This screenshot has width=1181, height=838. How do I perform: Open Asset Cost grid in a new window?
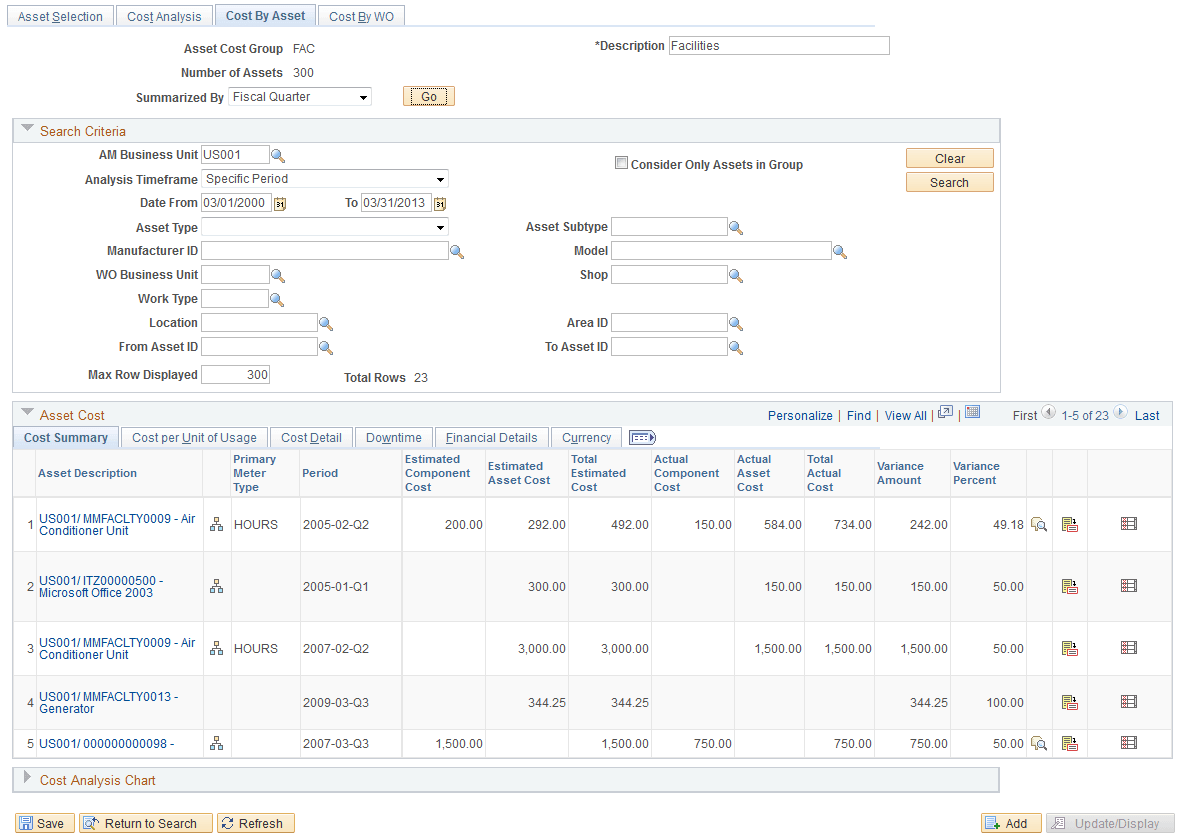944,413
